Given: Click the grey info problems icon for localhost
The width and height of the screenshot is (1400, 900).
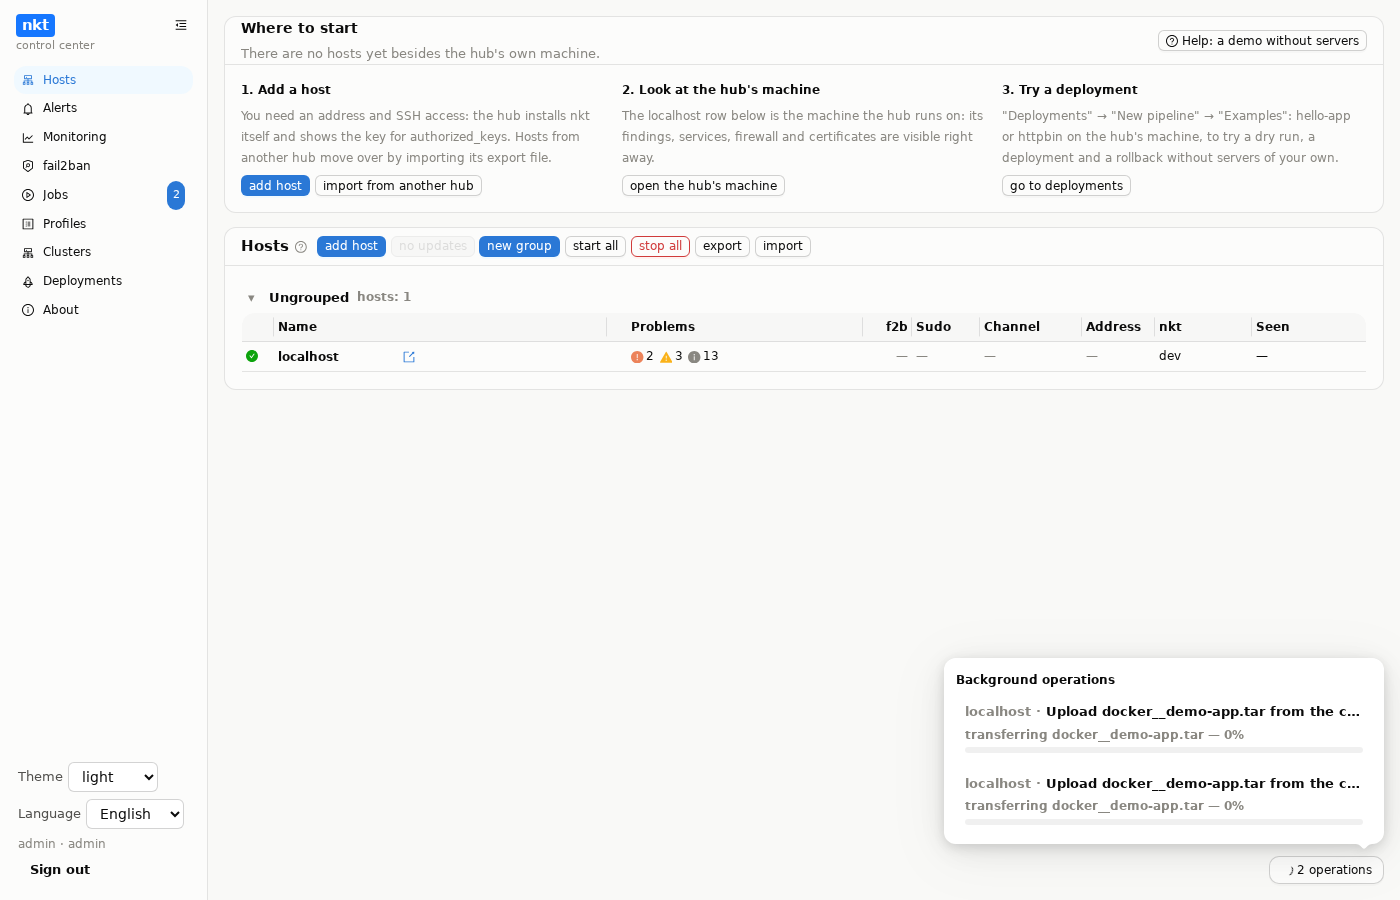Looking at the screenshot, I should tap(694, 357).
